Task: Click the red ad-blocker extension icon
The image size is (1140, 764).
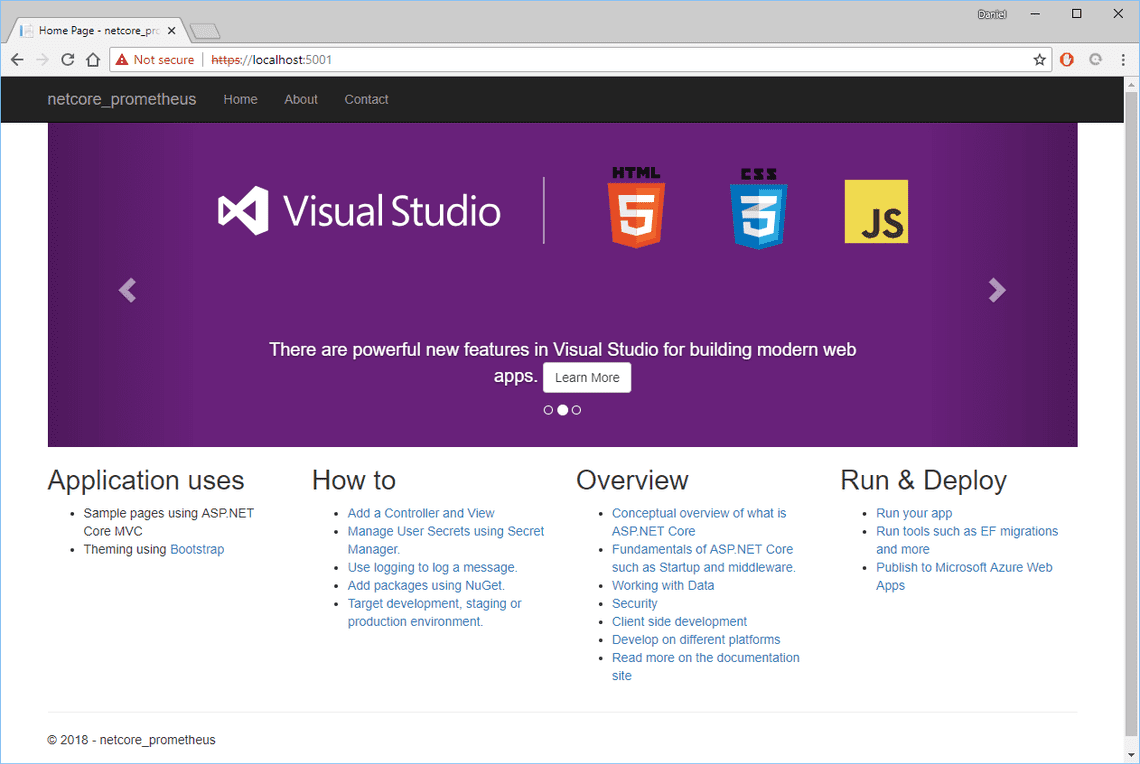Action: [1067, 59]
